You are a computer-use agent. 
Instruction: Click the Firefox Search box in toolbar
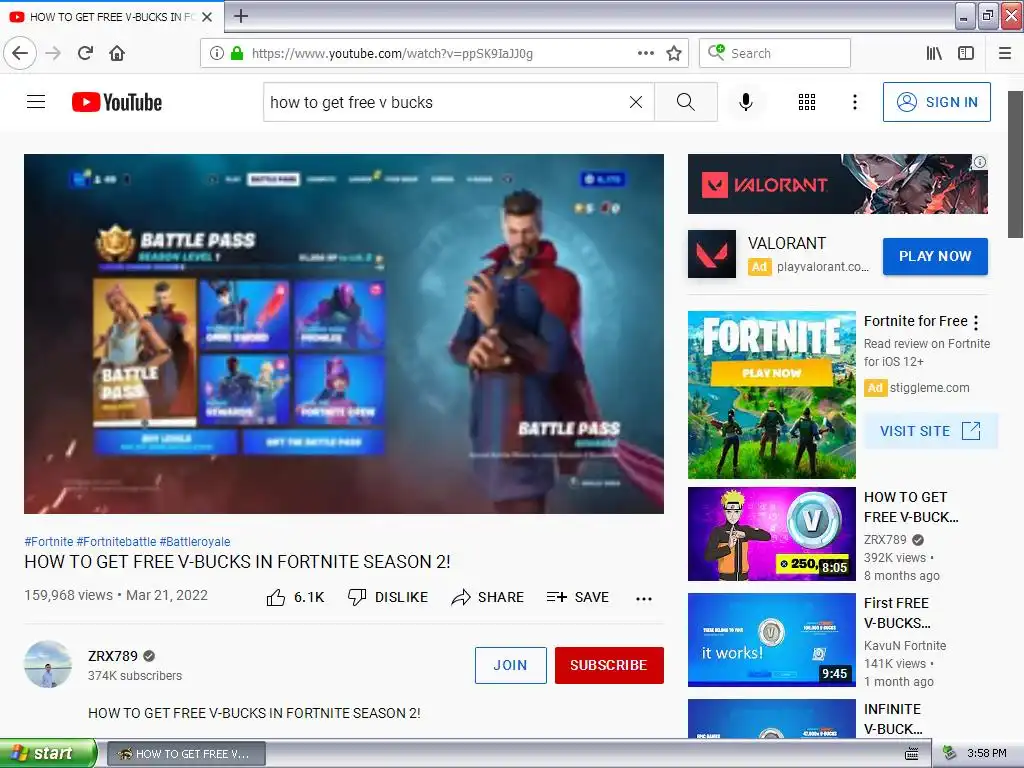[775, 53]
